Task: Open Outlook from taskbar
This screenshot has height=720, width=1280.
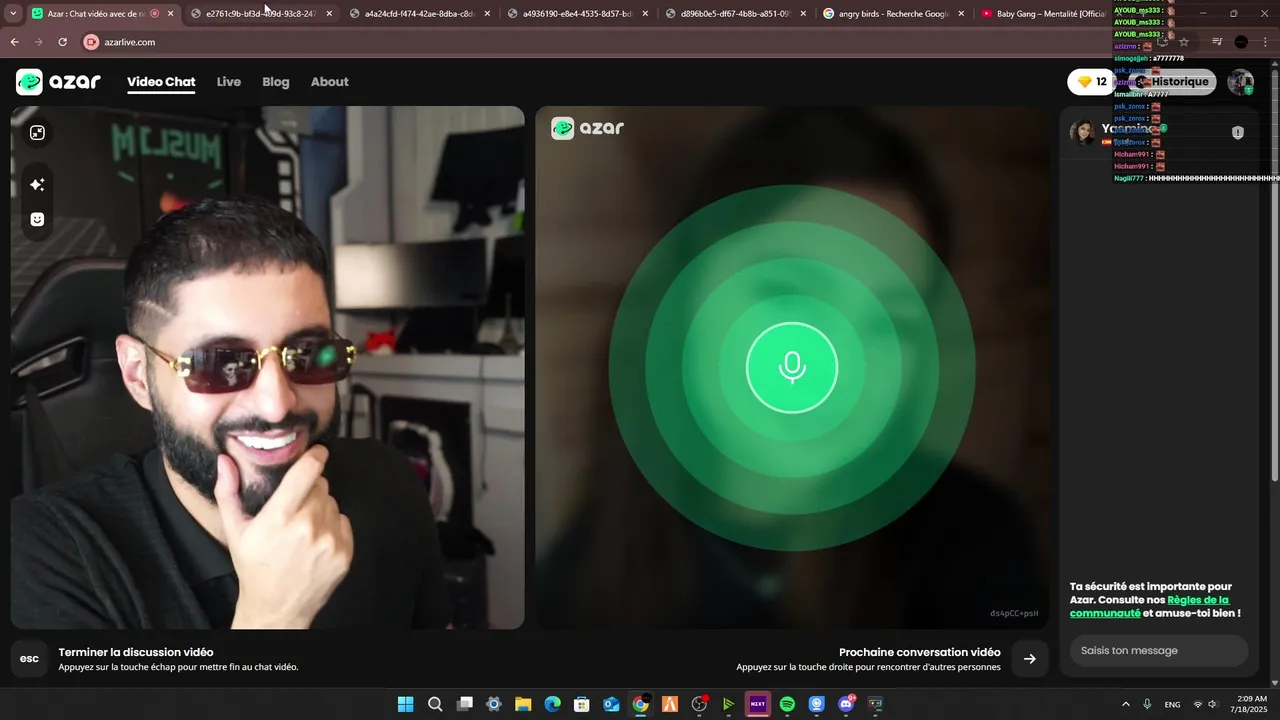Action: coord(611,704)
